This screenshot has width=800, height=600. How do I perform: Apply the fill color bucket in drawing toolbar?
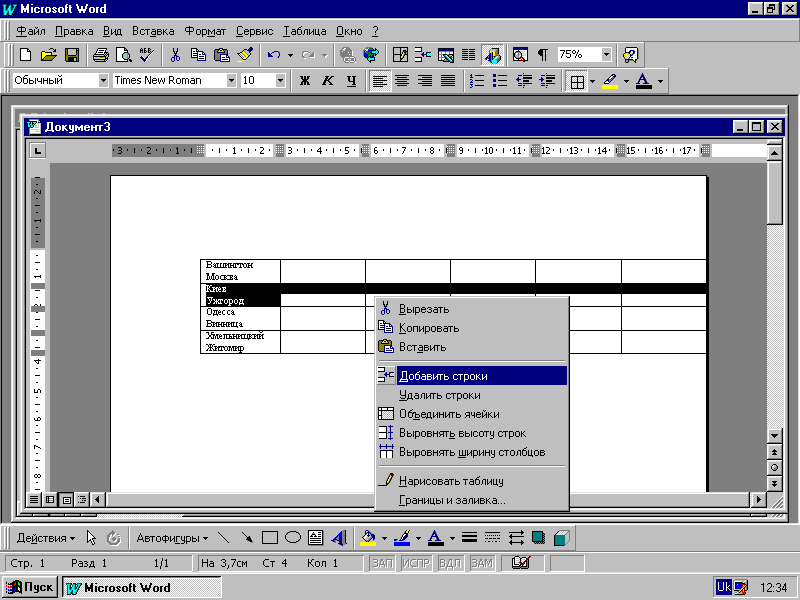coord(368,538)
